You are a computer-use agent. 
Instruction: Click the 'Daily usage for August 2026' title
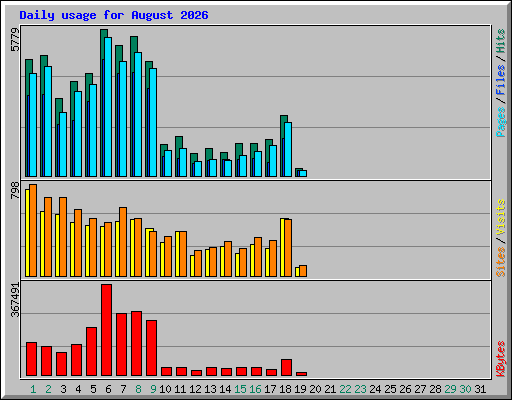pyautogui.click(x=114, y=15)
